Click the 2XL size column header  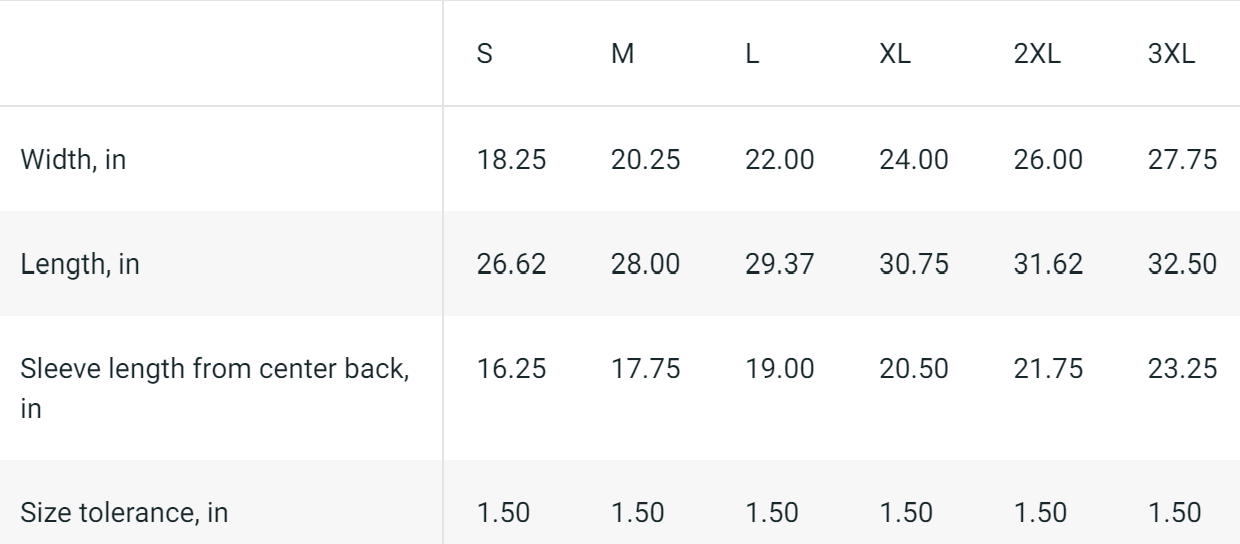[1038, 55]
